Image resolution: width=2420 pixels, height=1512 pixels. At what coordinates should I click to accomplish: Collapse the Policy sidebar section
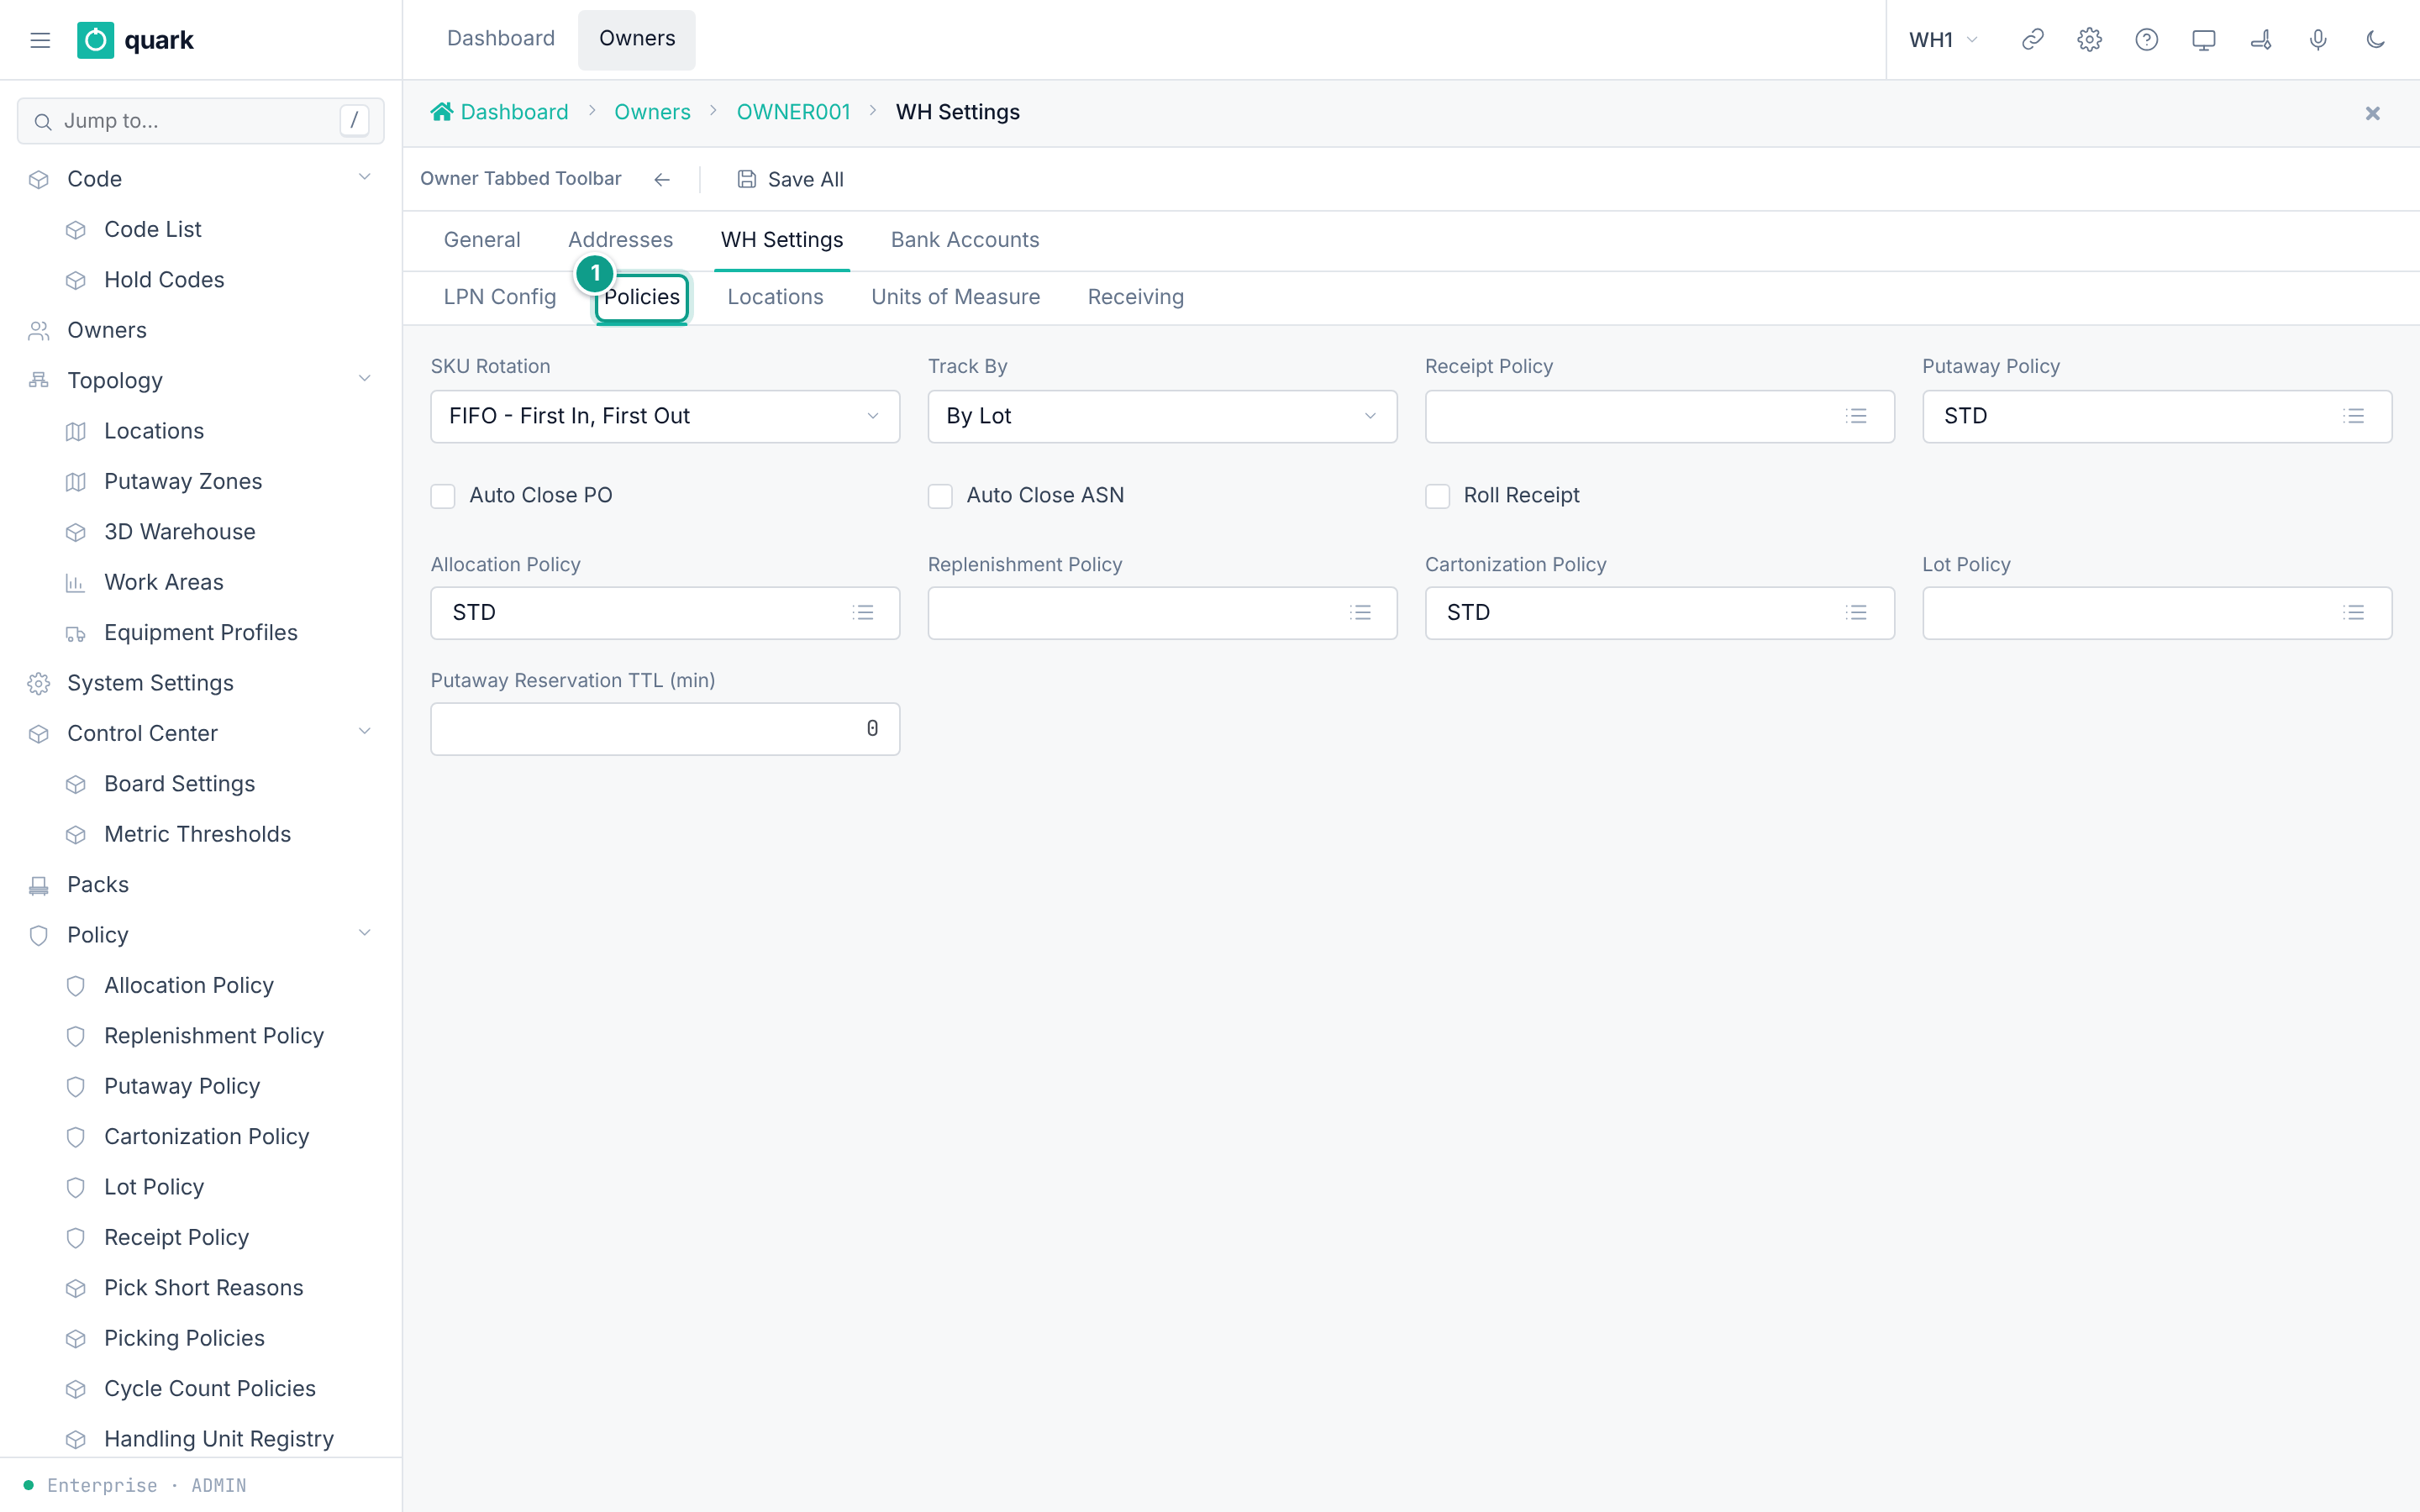tap(364, 934)
